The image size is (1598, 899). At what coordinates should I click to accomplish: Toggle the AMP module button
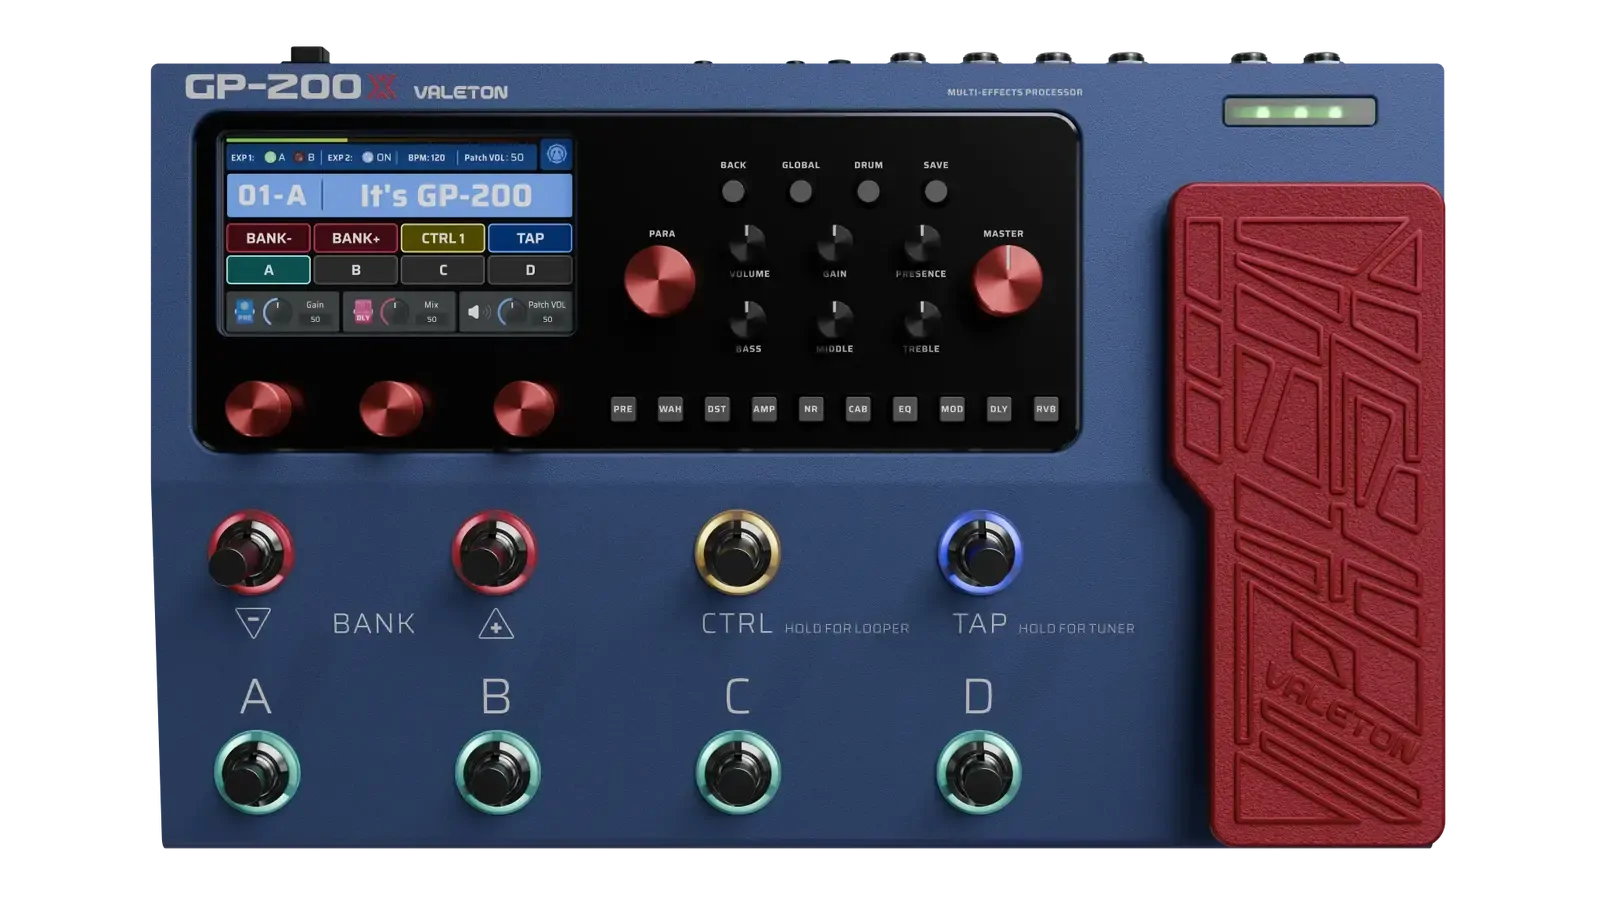pyautogui.click(x=764, y=409)
